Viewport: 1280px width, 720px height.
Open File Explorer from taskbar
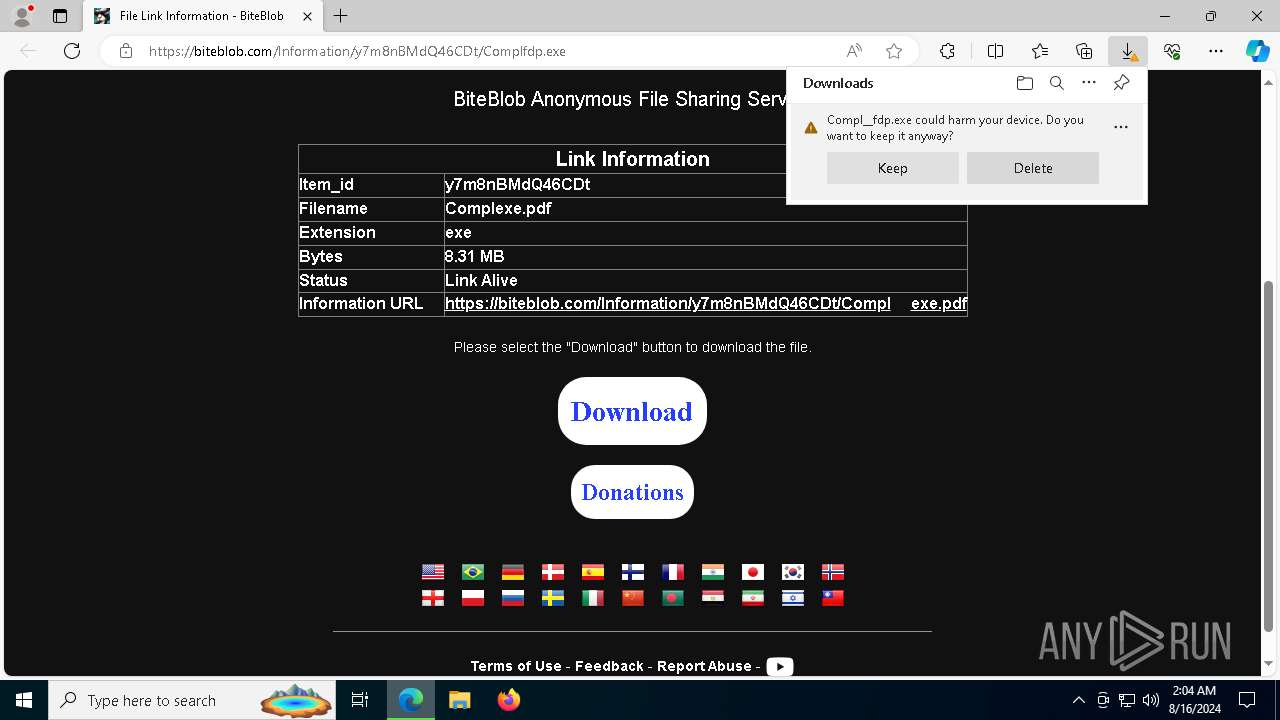point(460,700)
